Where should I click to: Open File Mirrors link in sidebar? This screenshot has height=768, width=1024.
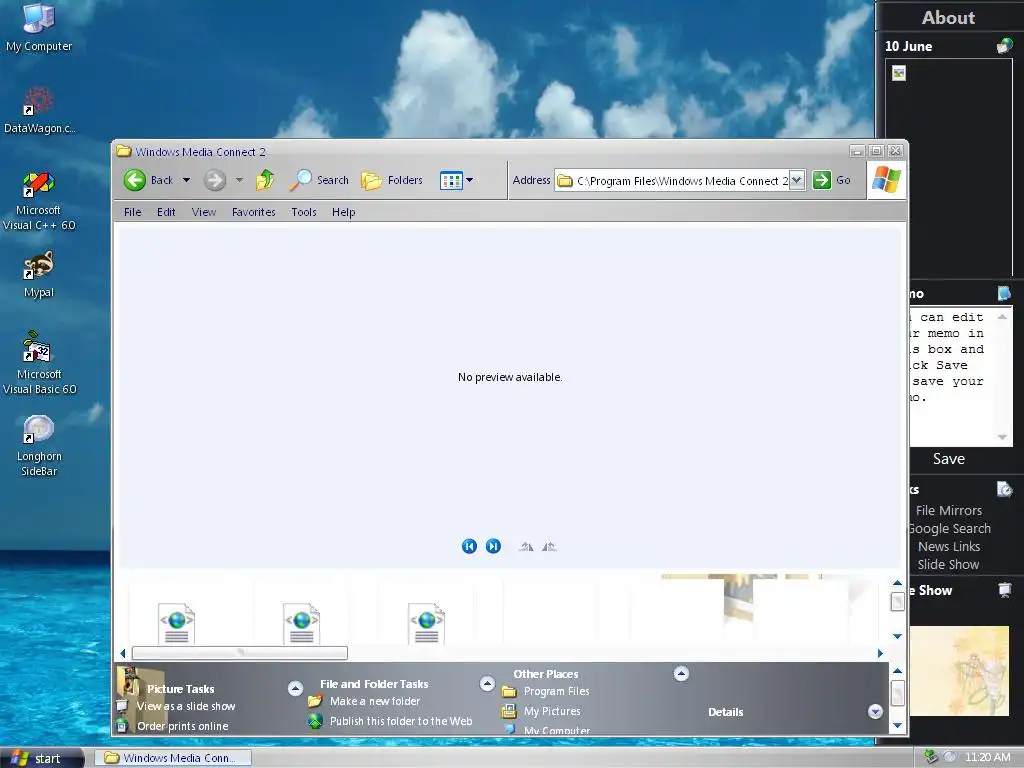[948, 510]
